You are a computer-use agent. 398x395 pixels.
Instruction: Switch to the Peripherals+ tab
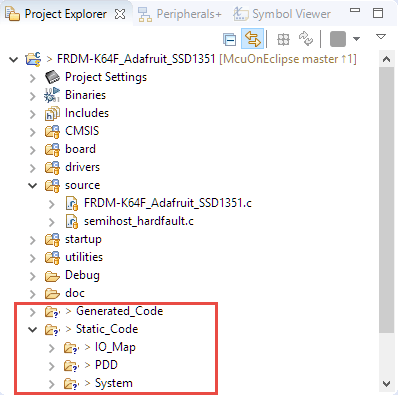click(x=180, y=14)
